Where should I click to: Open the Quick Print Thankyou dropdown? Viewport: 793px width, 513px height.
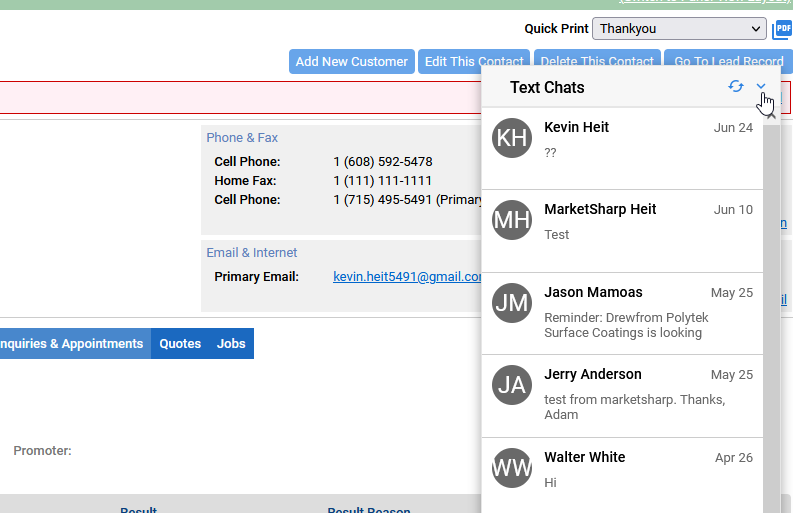point(679,29)
